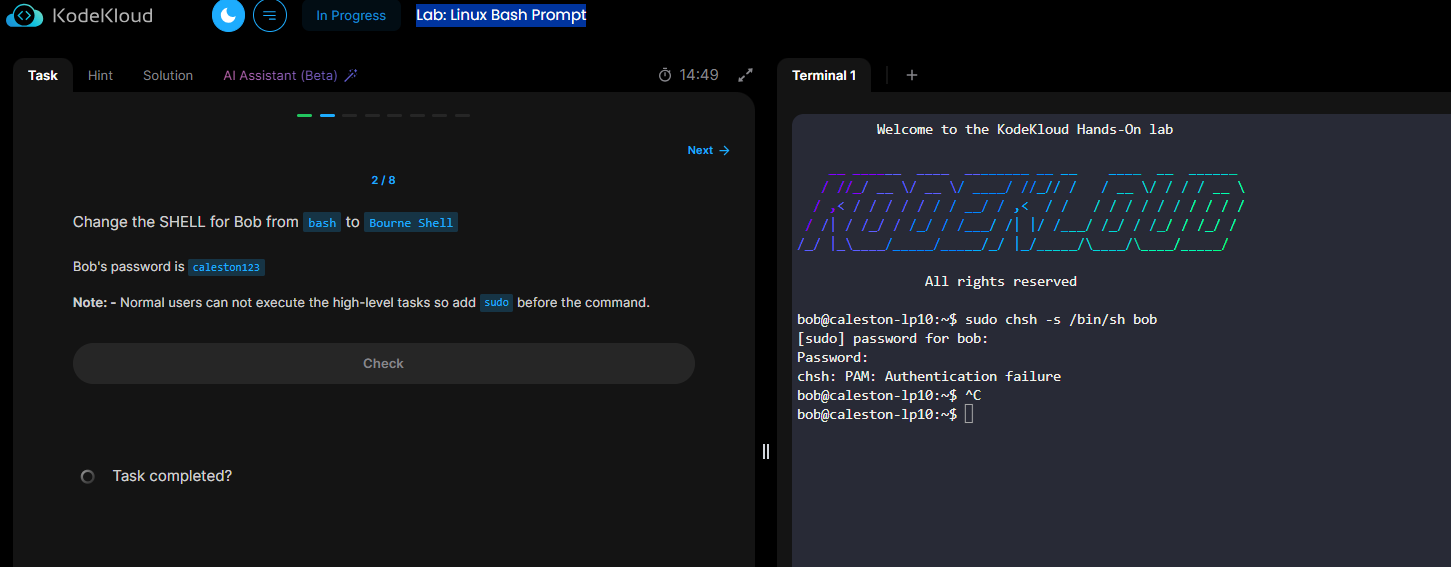1451x567 pixels.
Task: Select the Terminal 1 tab
Action: click(824, 75)
